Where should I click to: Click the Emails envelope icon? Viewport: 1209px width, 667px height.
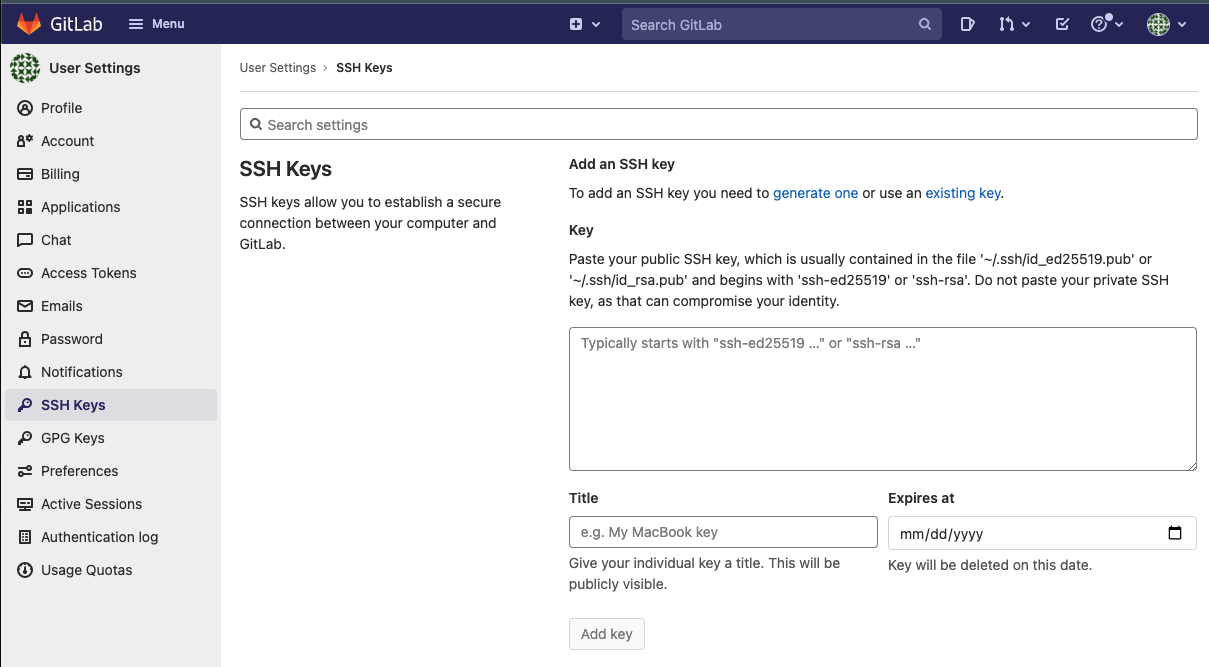coord(25,306)
